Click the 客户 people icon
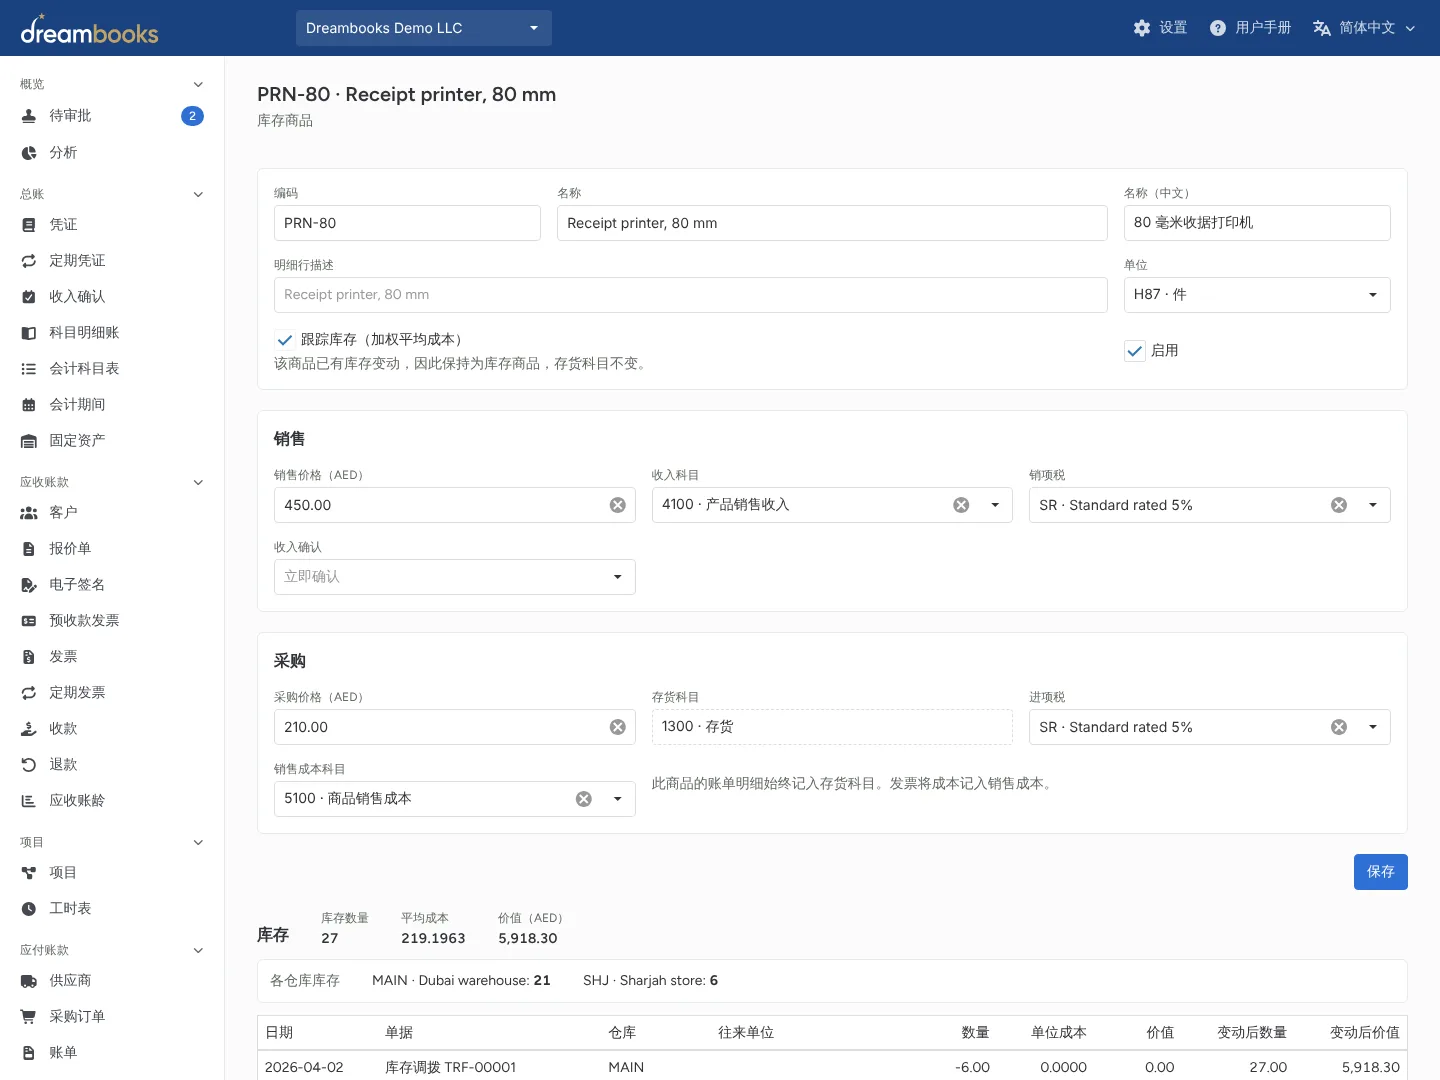Viewport: 1440px width, 1080px height. point(29,513)
